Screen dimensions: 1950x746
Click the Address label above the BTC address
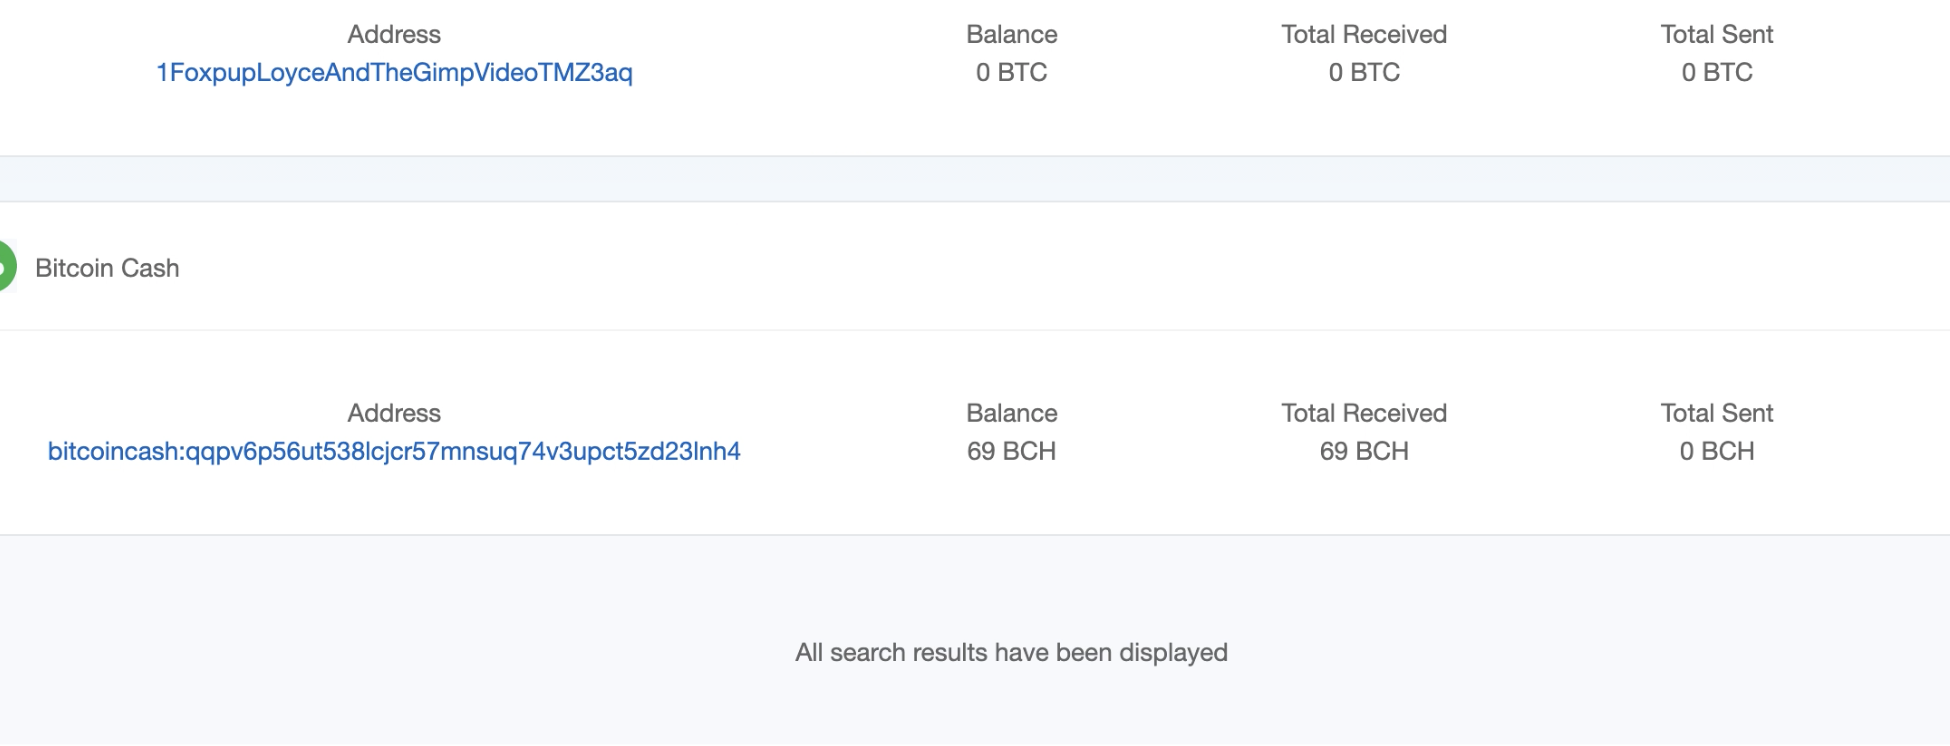pos(394,35)
